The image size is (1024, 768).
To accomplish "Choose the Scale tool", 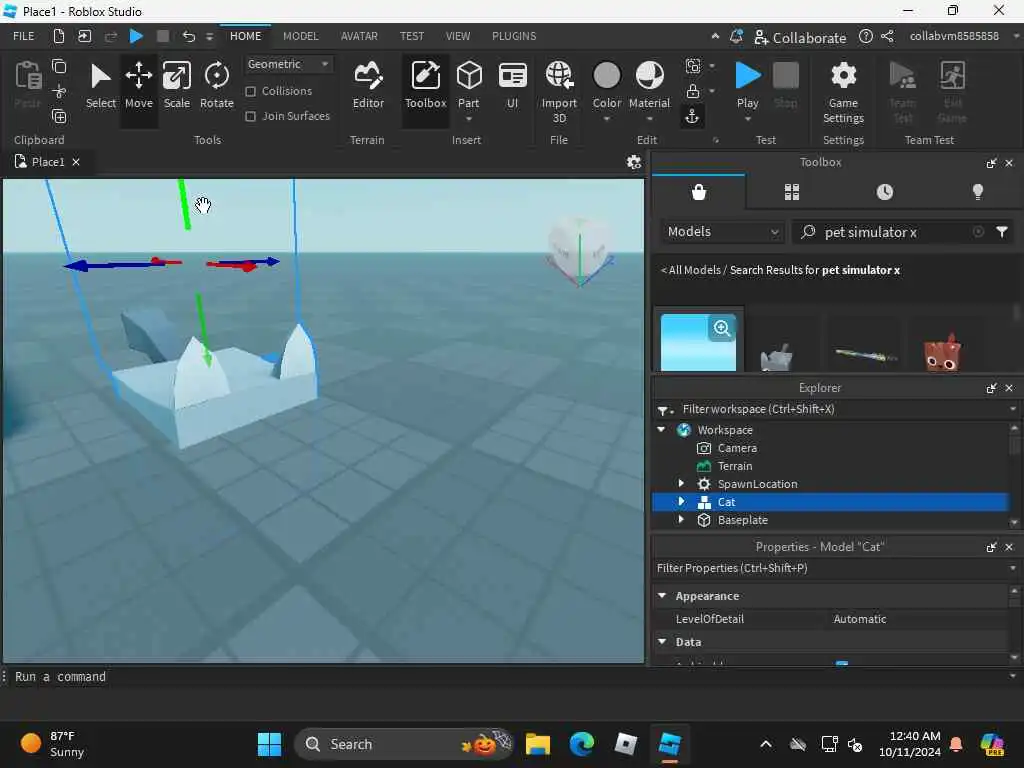I will (176, 85).
